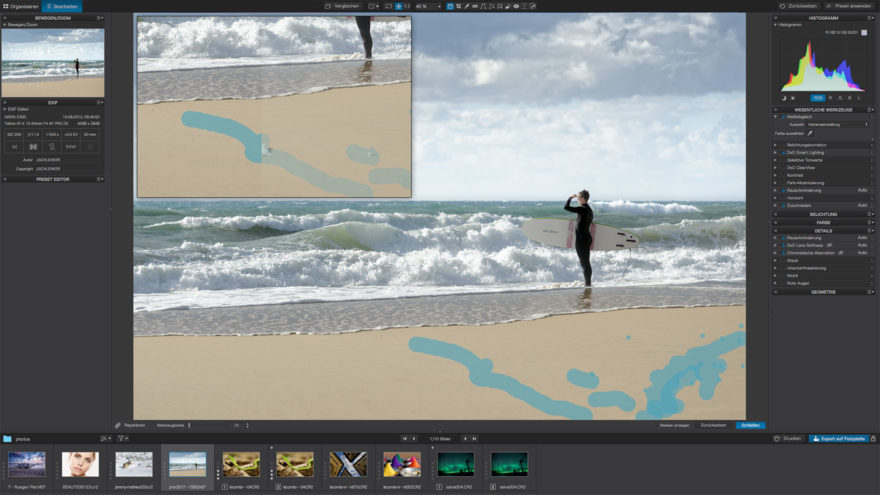Click the Zurücksetzen button in top bar

(x=796, y=6)
